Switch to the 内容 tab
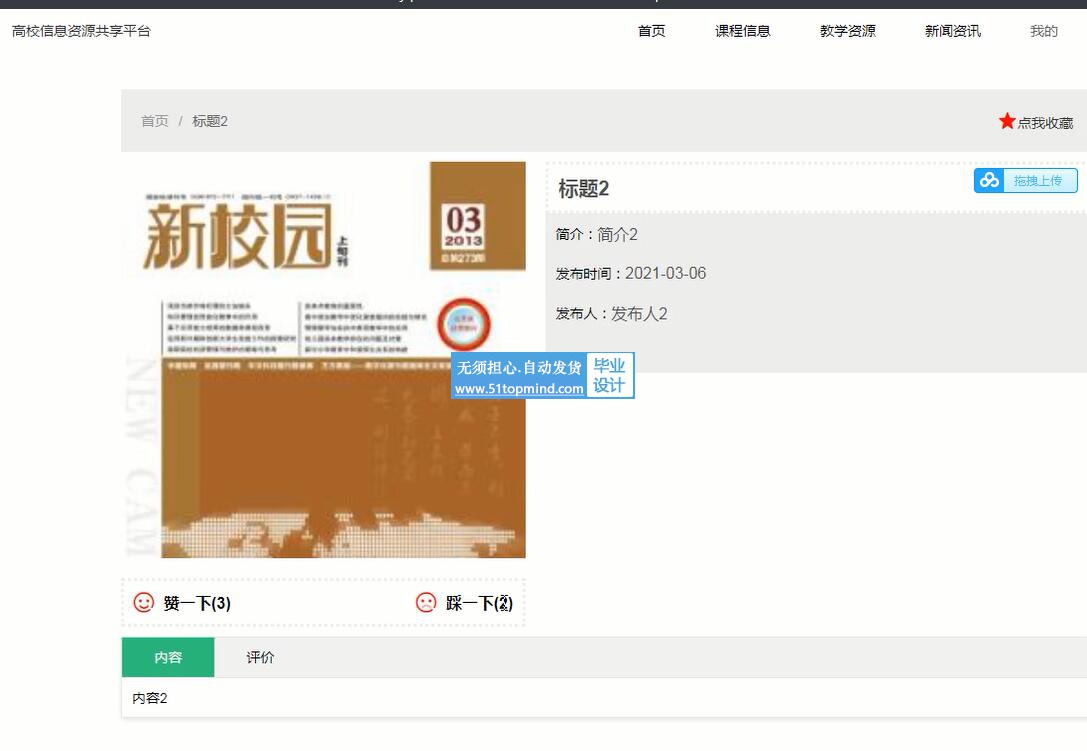The image size is (1087, 751). pos(168,657)
